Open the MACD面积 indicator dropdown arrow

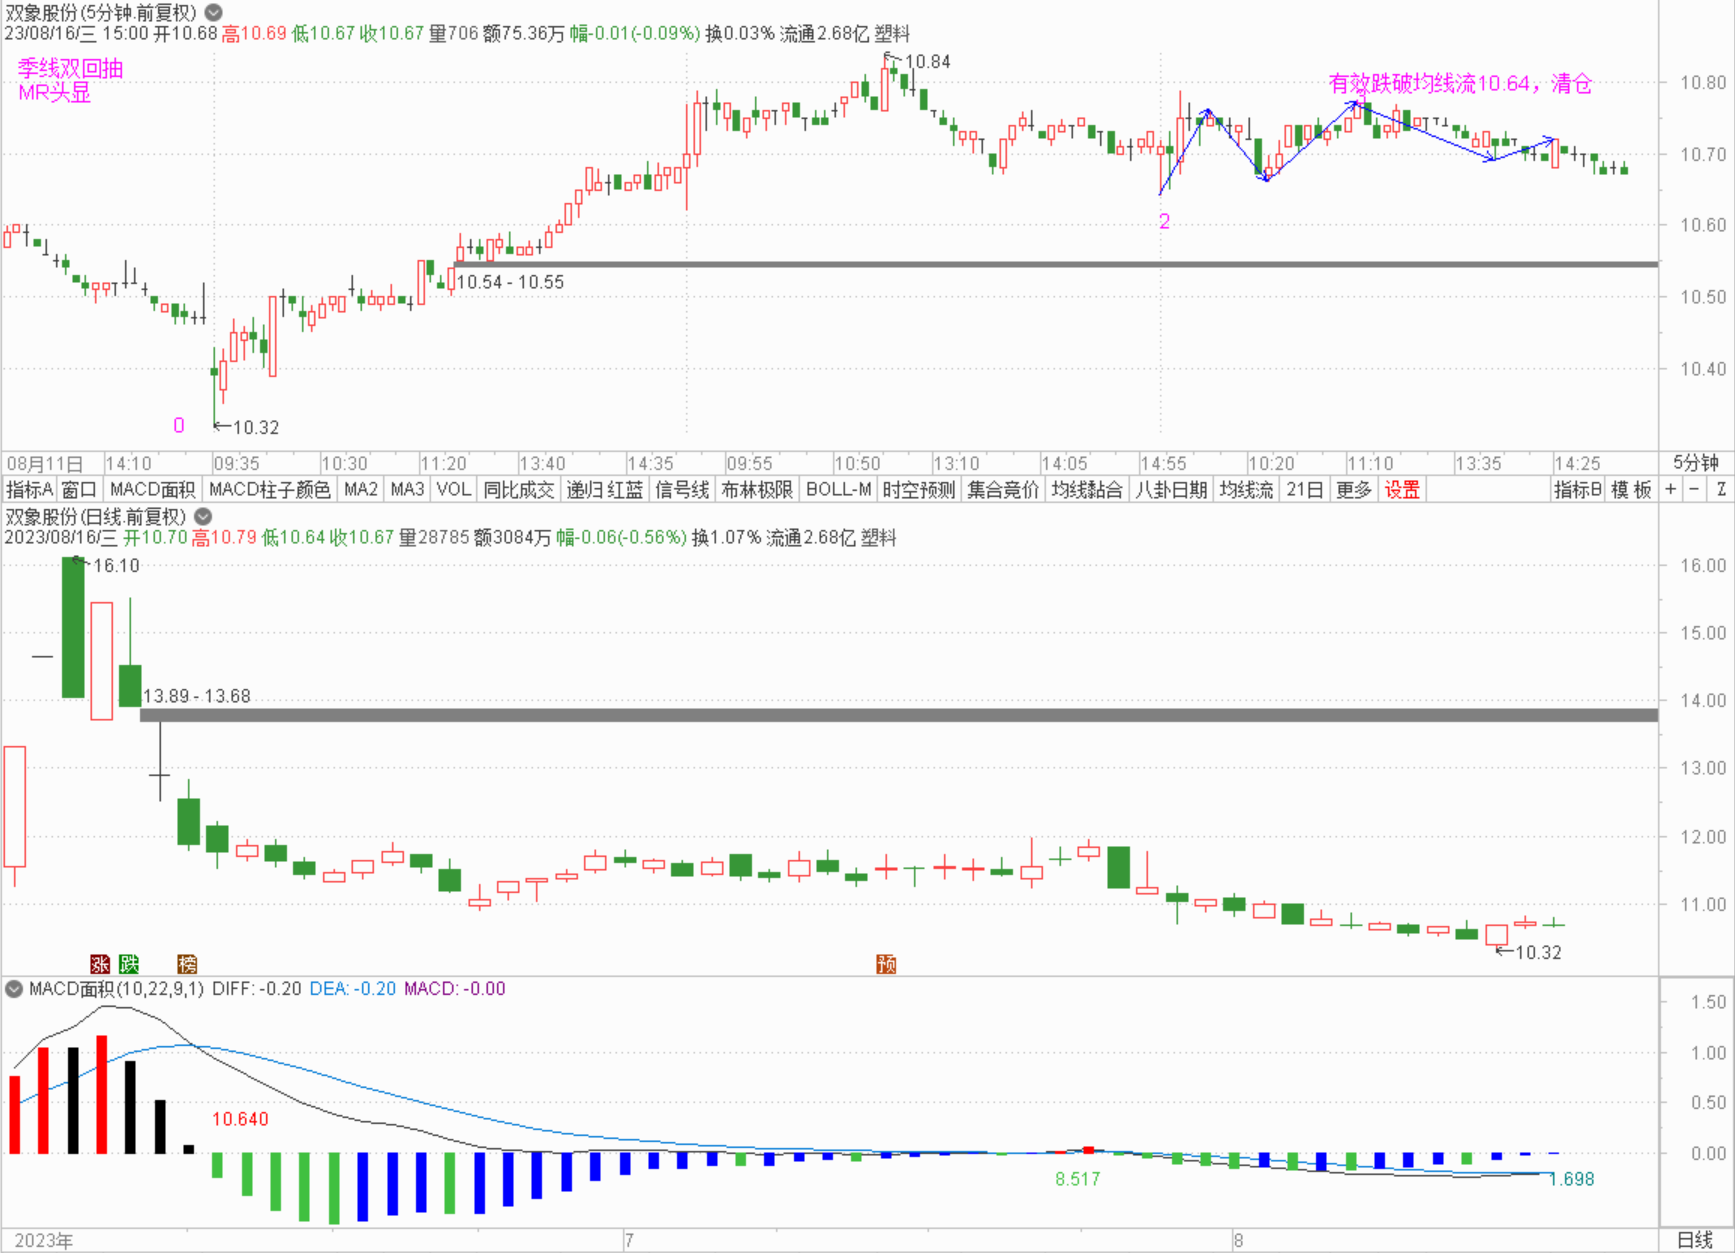coord(14,989)
